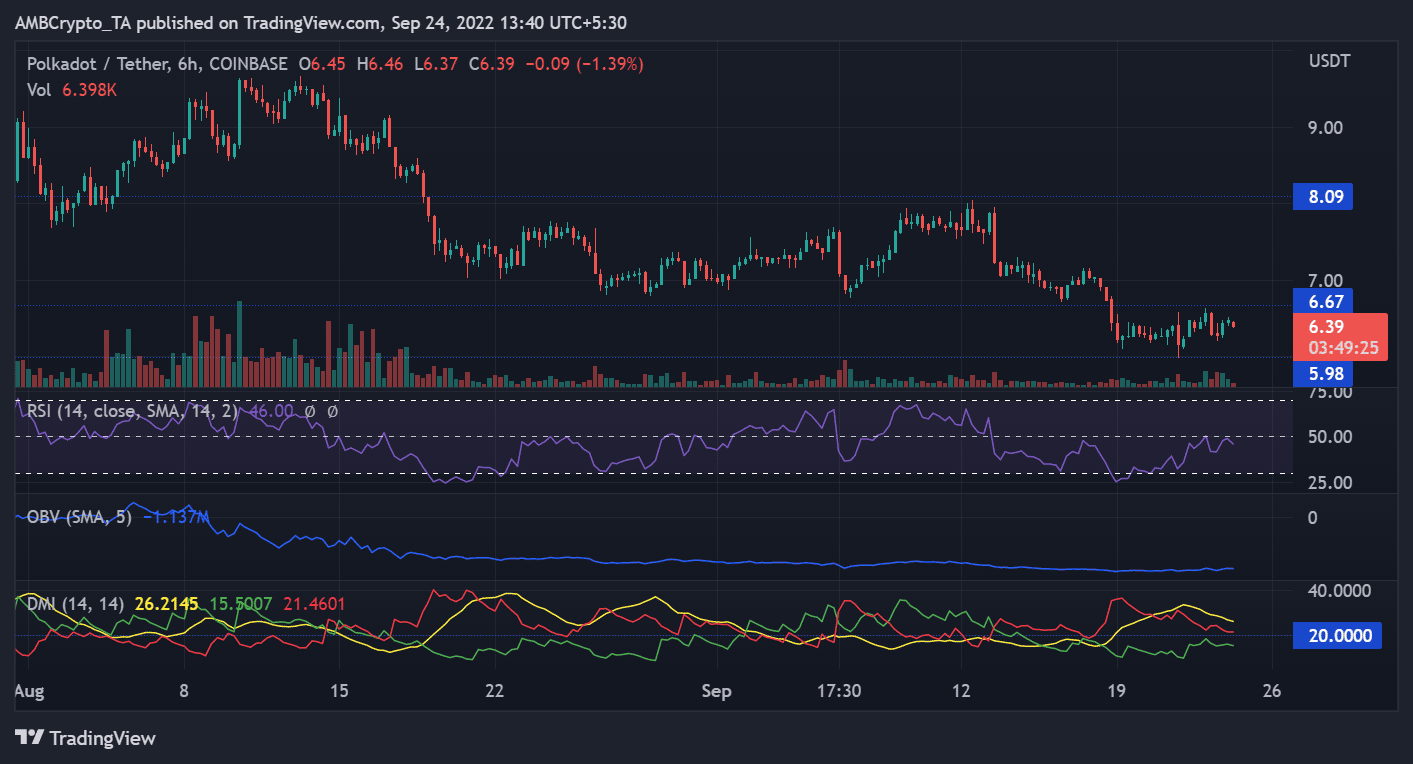Image resolution: width=1413 pixels, height=764 pixels.
Task: Click the Vol indicator label
Action: [40, 89]
